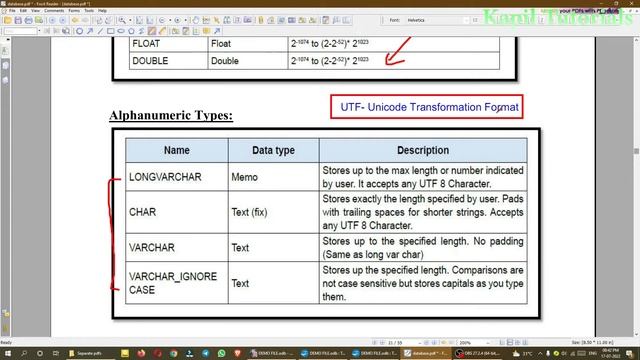
Task: Open Brave browser from the taskbar
Action: (x=238, y=353)
